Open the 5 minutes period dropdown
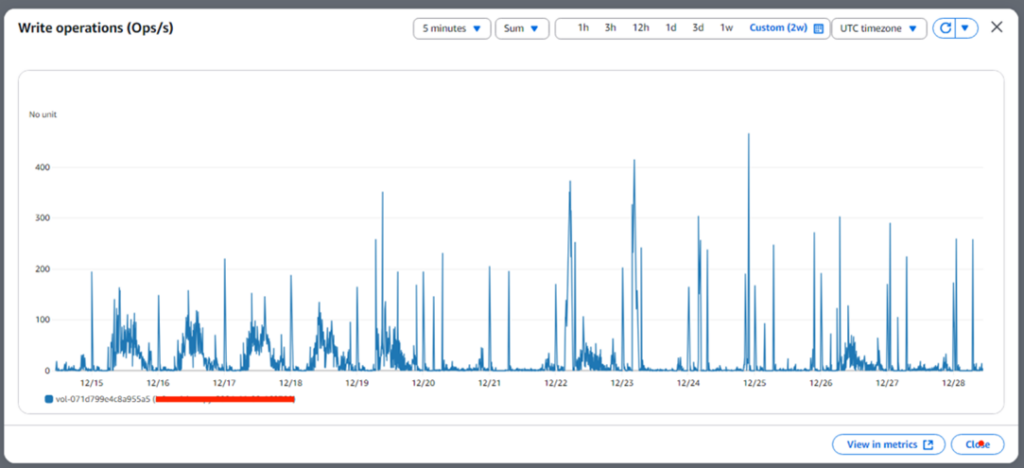Viewport: 1024px width, 468px height. (x=451, y=28)
